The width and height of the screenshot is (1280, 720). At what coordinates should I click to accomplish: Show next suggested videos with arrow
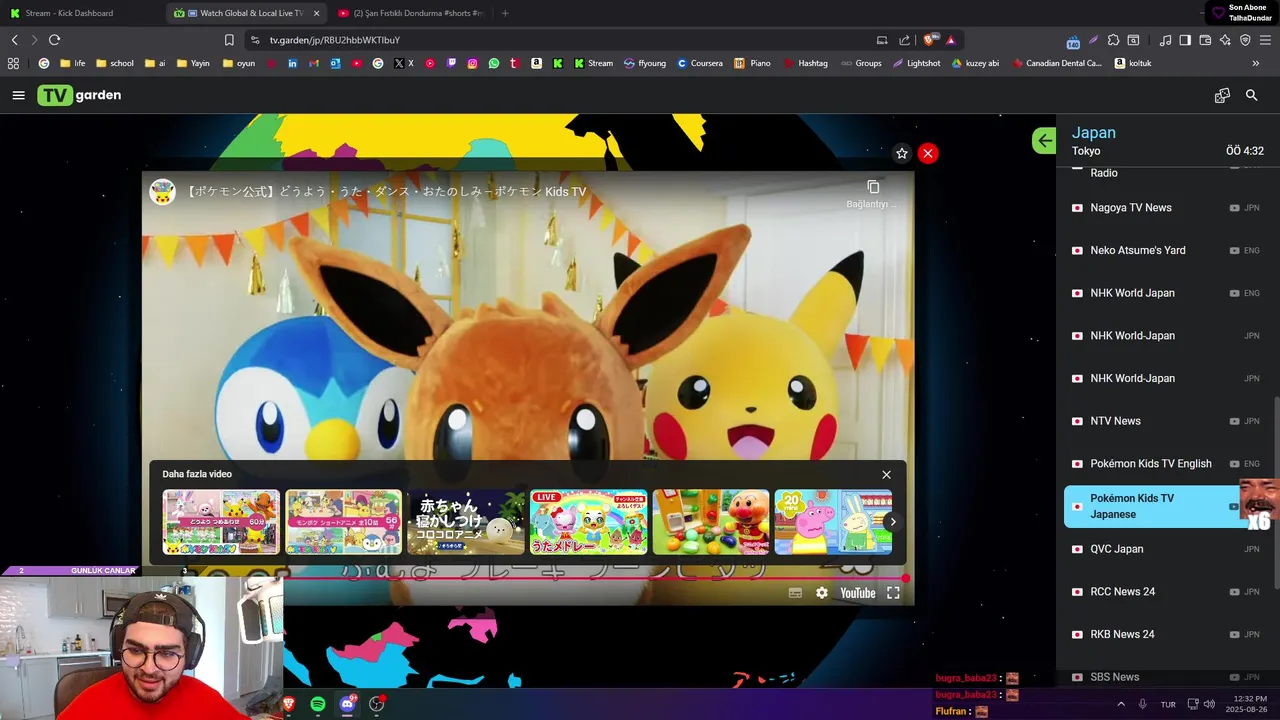coord(893,522)
